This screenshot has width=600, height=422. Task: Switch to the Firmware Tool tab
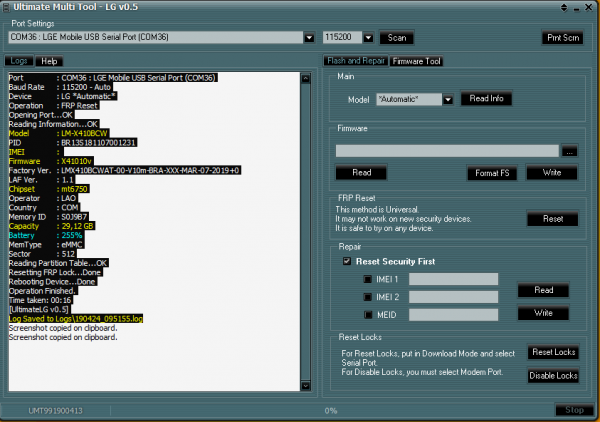coord(416,61)
